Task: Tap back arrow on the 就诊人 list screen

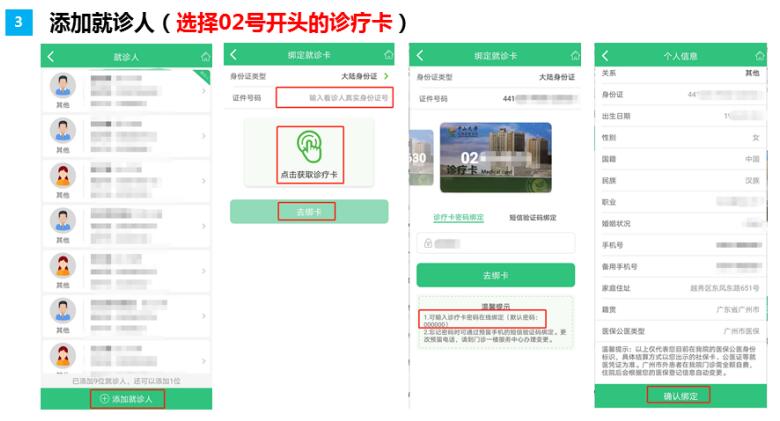Action: click(x=51, y=56)
